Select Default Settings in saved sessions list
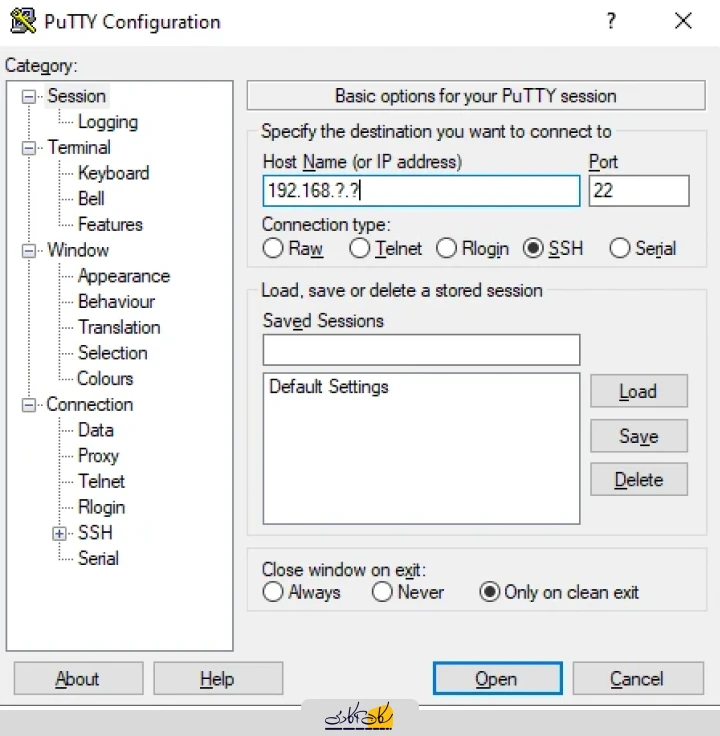Image resolution: width=720 pixels, height=736 pixels. tap(329, 387)
